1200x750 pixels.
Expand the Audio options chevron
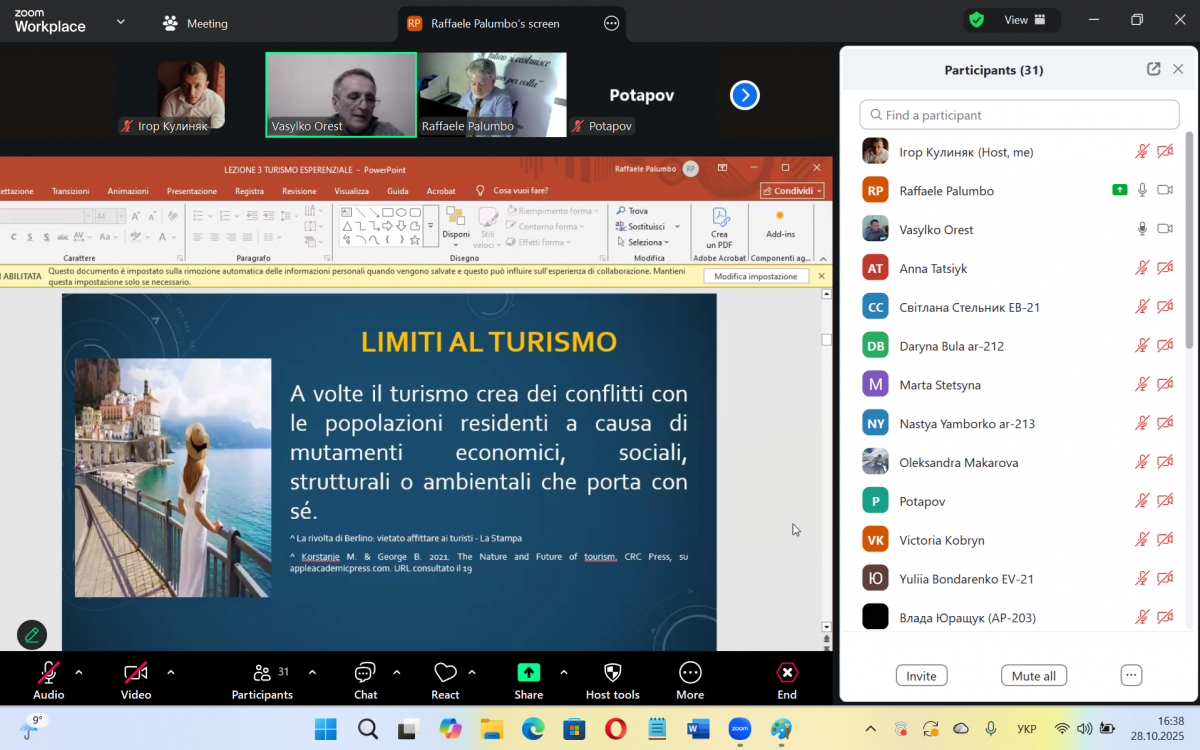[x=79, y=672]
